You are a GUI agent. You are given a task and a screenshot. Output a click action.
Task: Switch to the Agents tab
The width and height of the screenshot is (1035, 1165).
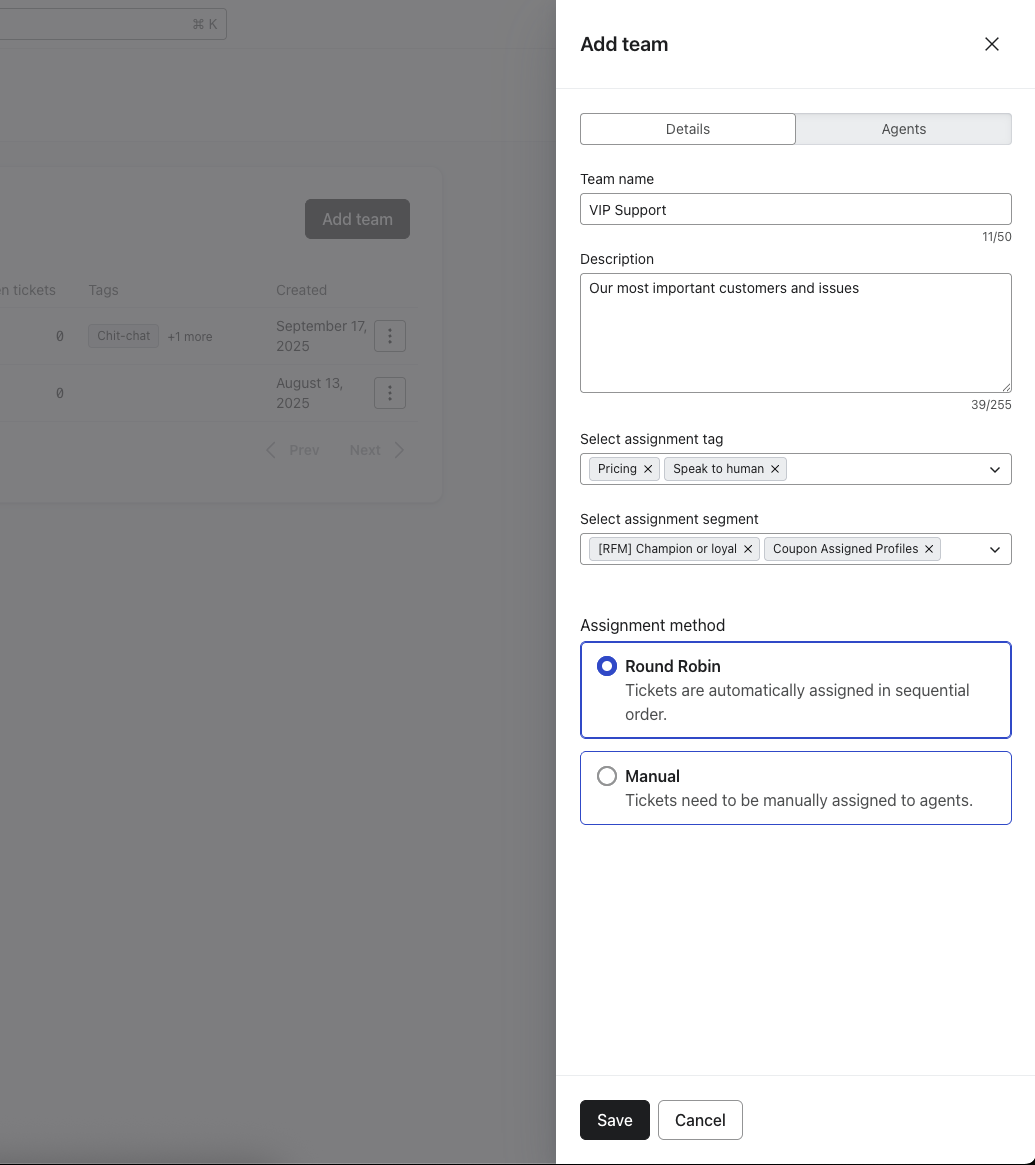coord(903,129)
